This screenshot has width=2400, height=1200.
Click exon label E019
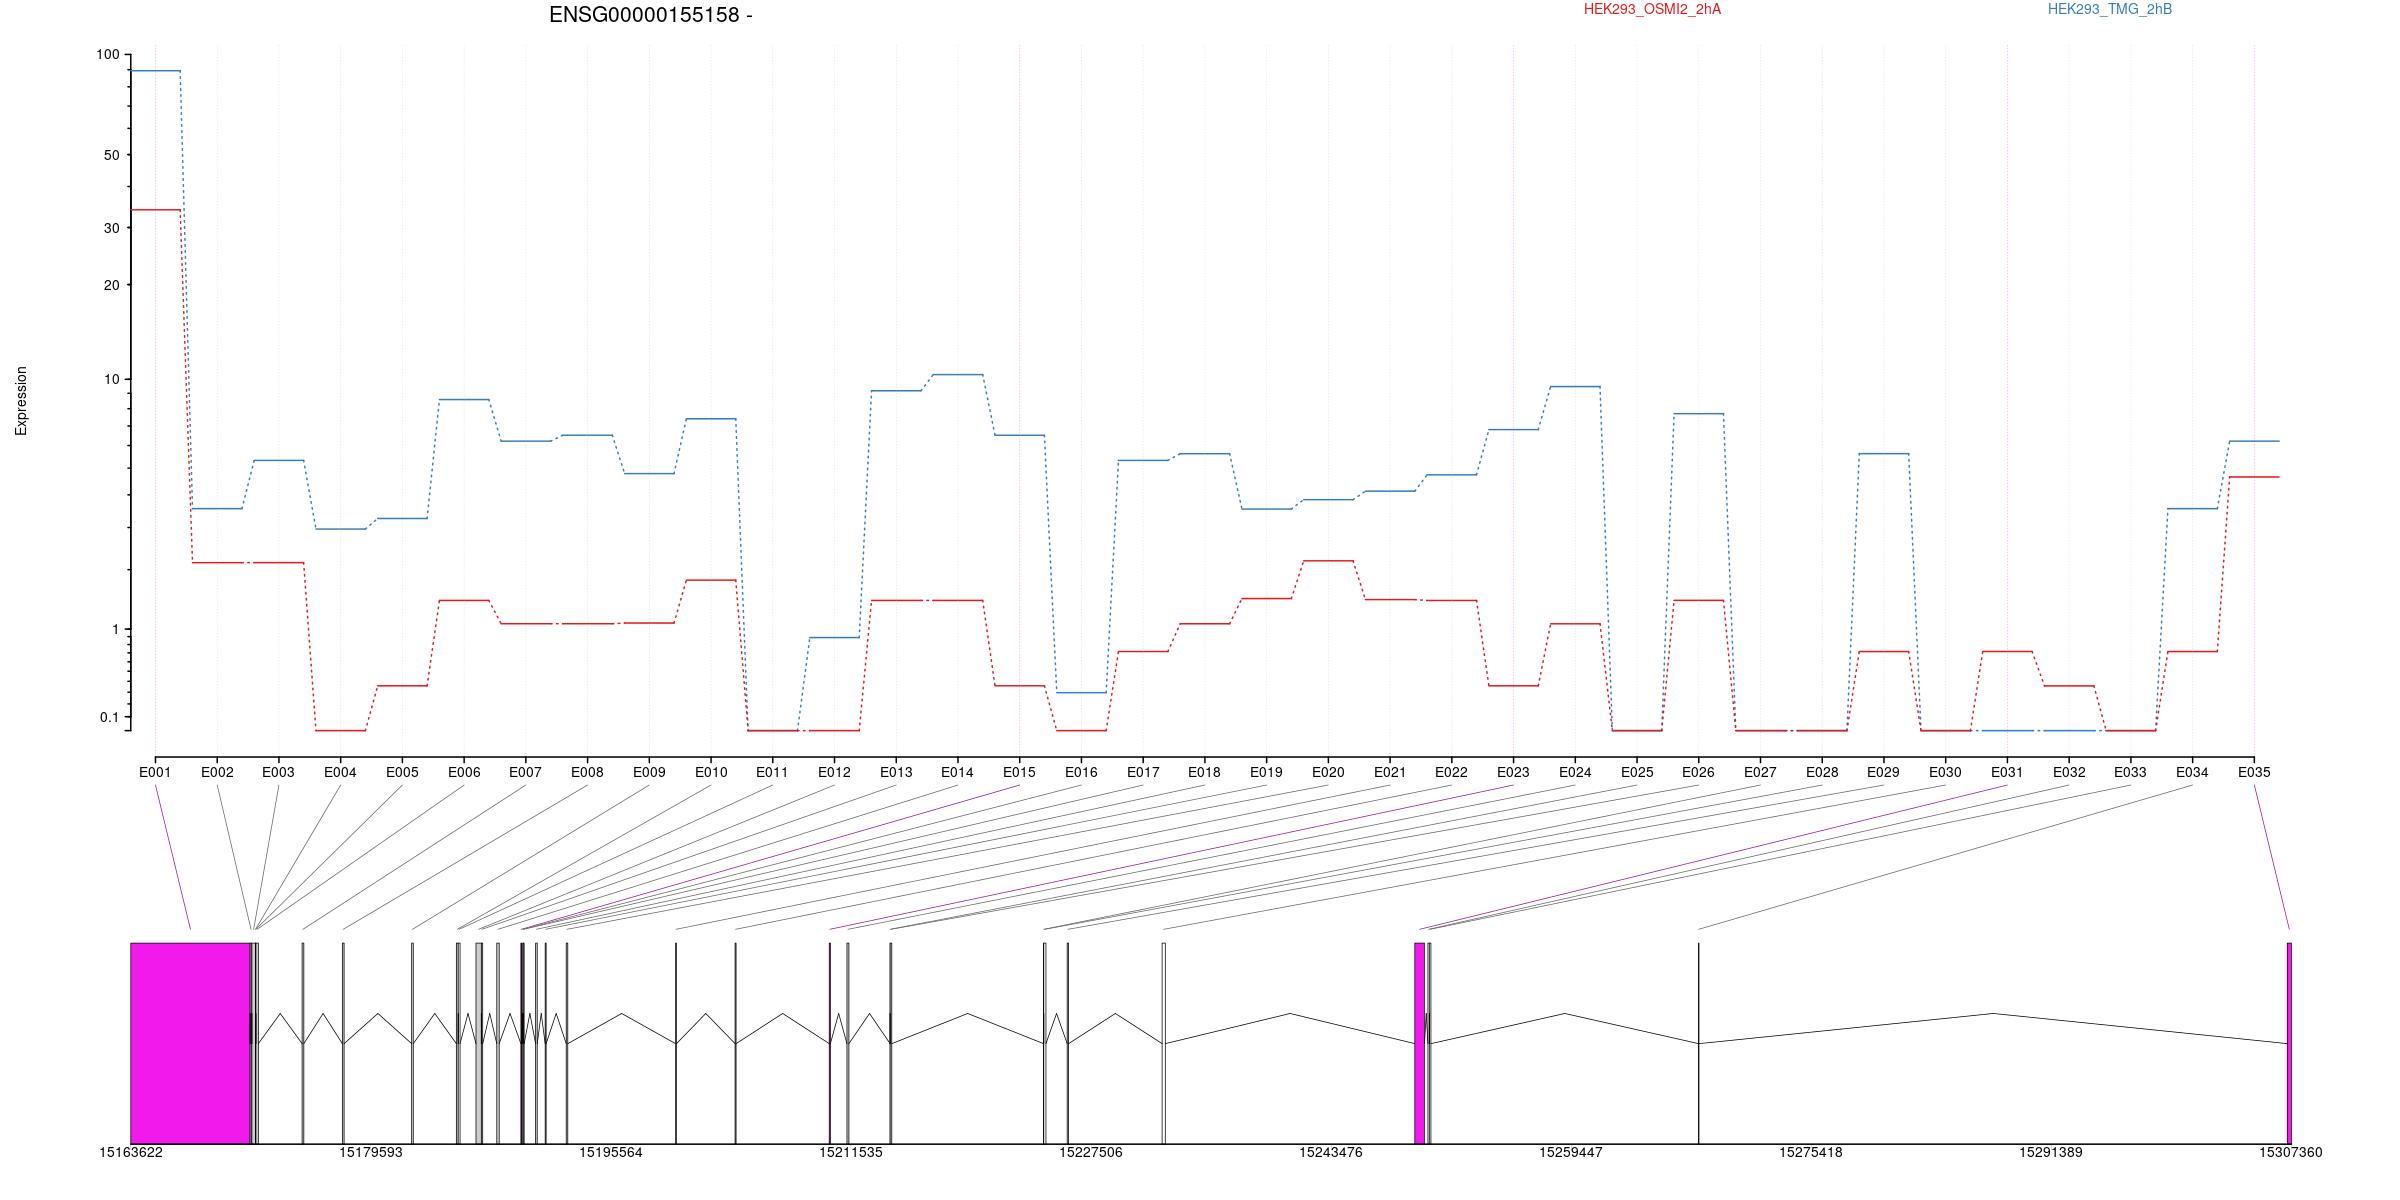coord(1266,772)
